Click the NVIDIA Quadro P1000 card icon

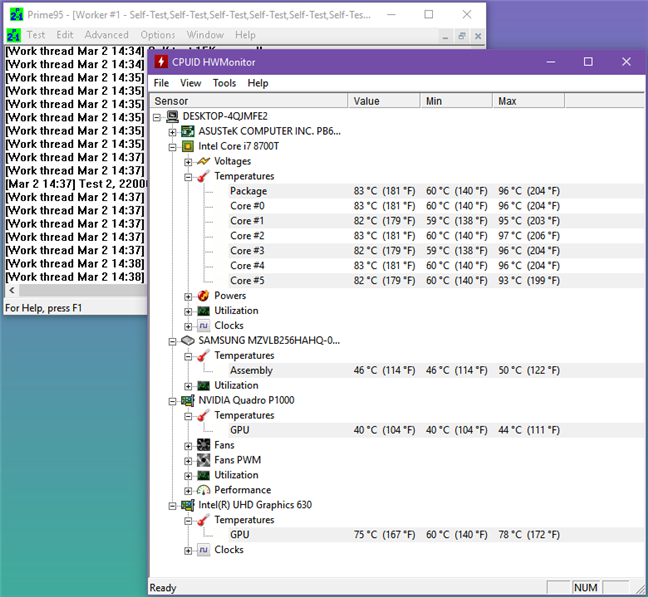[188, 400]
